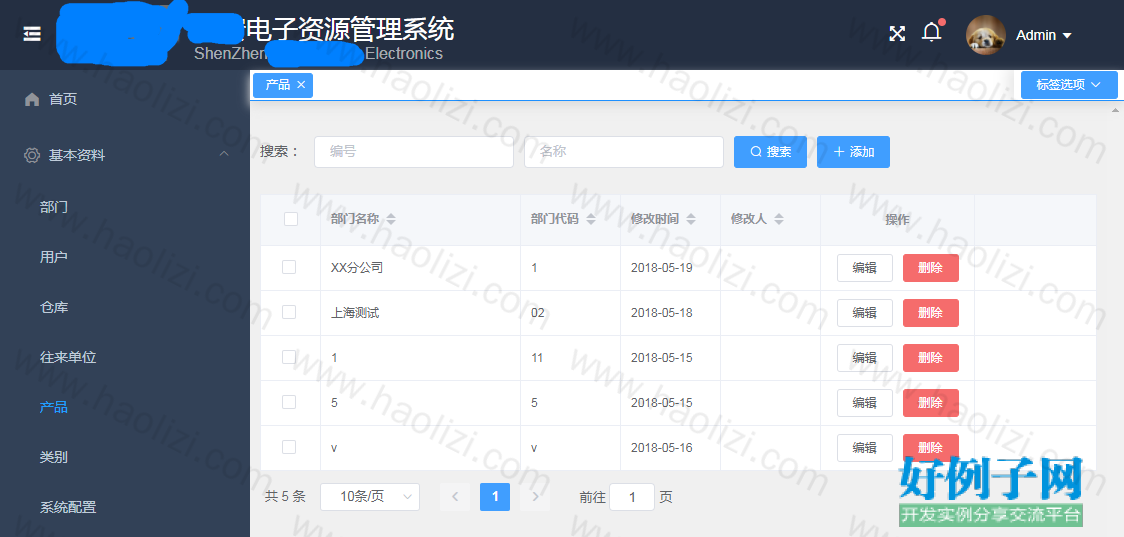Switch to the 产品 tab
The image size is (1124, 537).
277,85
